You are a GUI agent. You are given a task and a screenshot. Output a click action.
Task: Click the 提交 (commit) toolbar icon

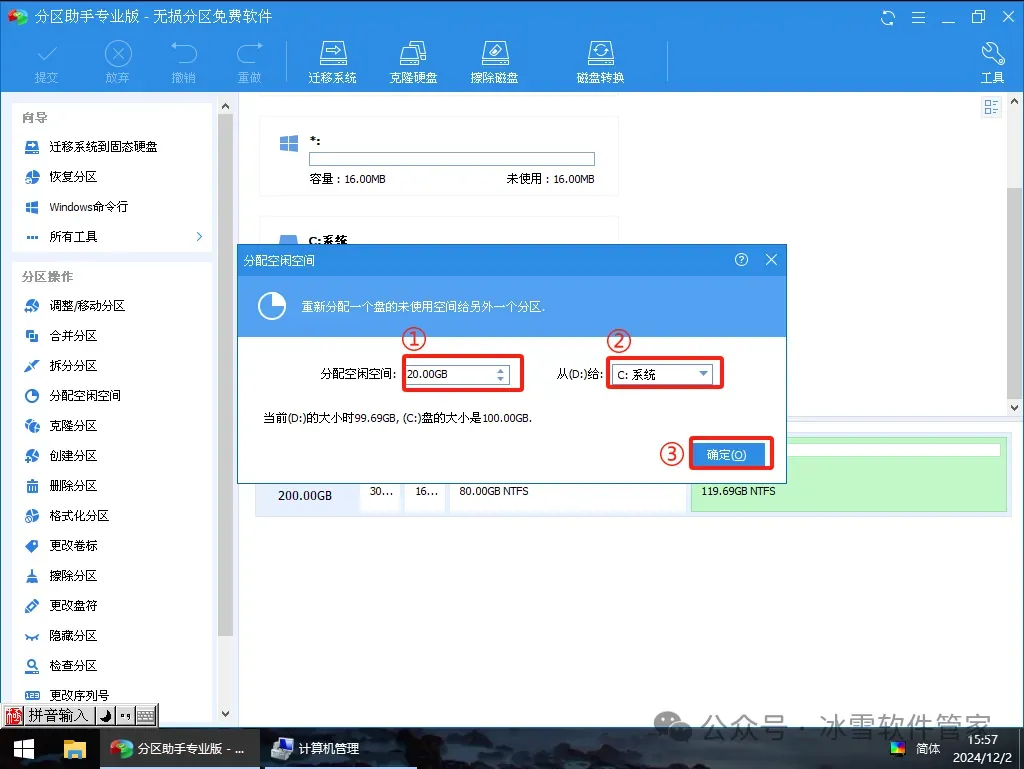coord(46,63)
